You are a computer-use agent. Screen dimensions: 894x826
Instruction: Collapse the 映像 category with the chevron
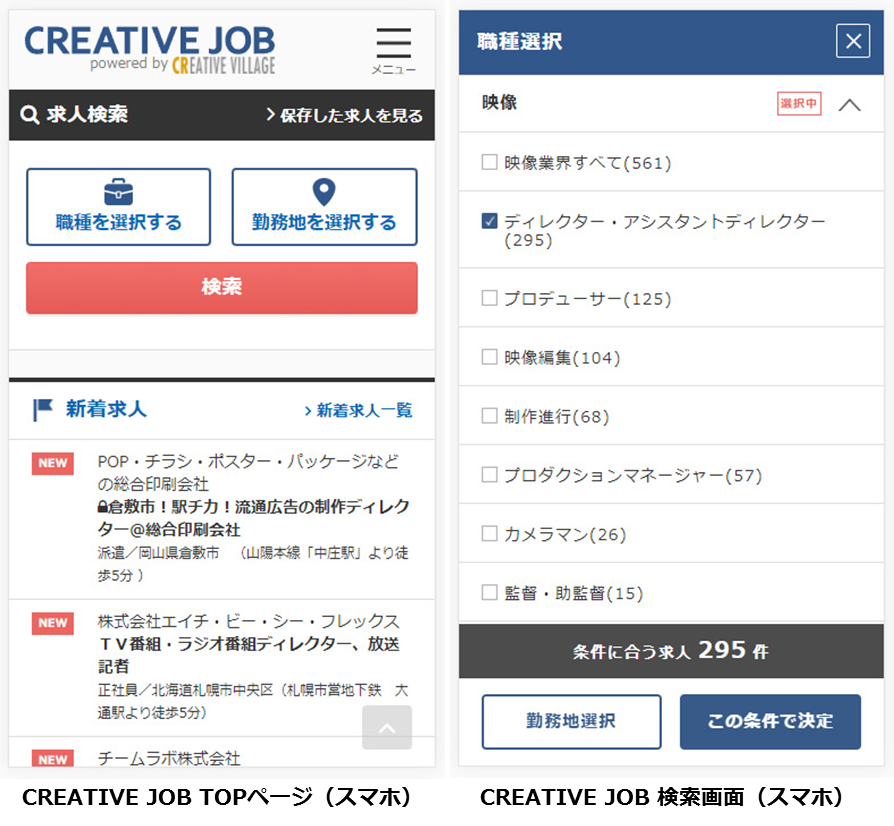coord(850,105)
